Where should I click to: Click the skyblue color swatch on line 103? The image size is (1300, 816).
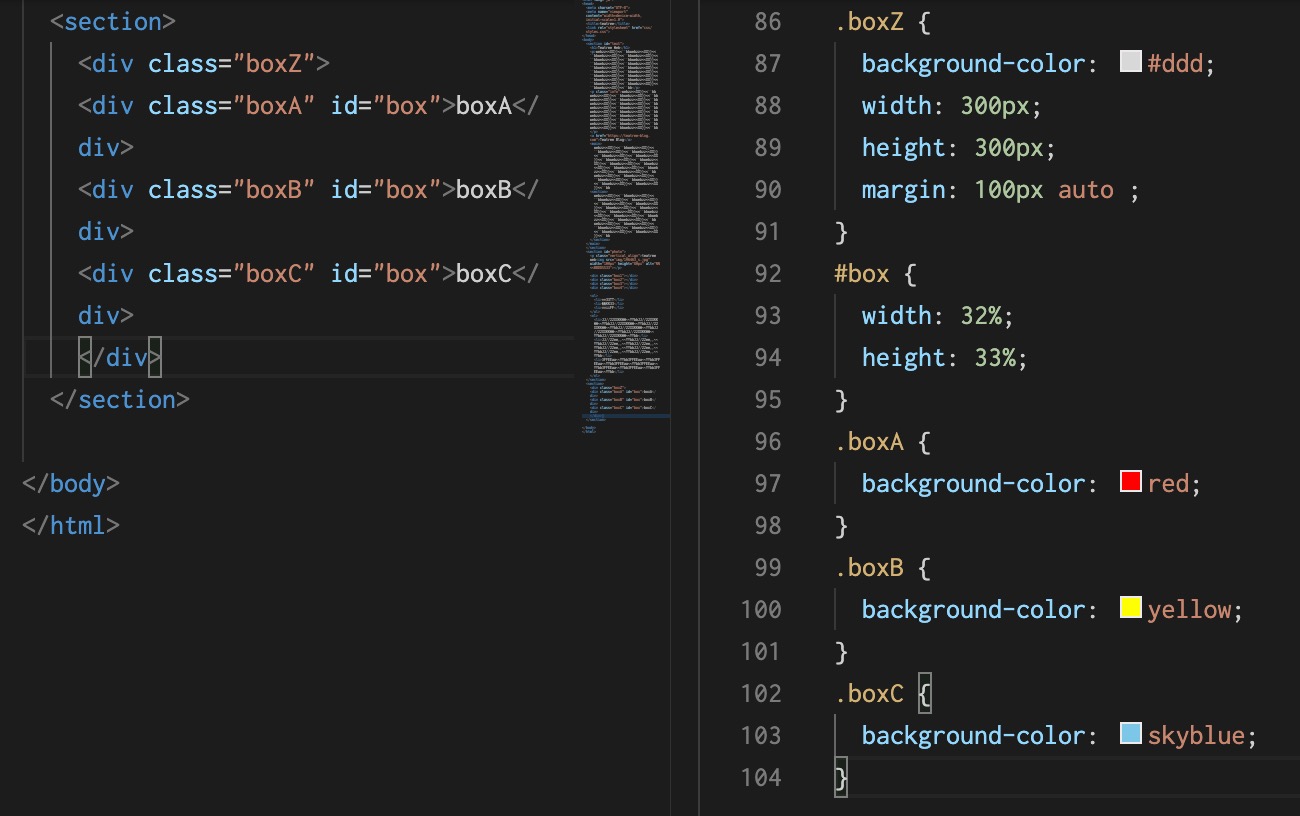(x=1129, y=733)
